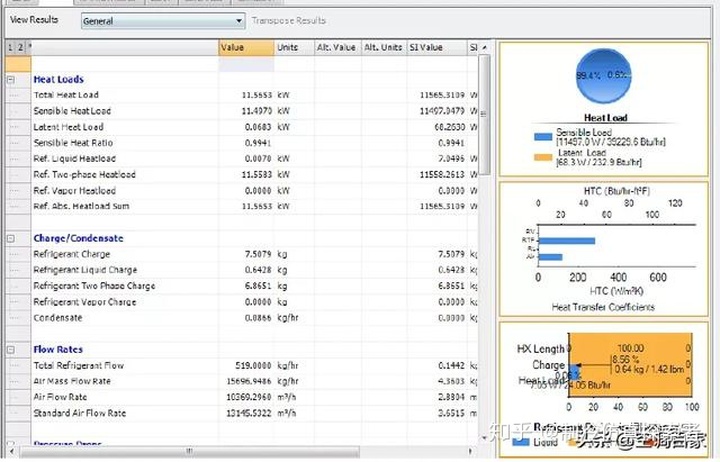Select the Ref. Liquid Heatload row label
The width and height of the screenshot is (720, 462).
click(74, 159)
